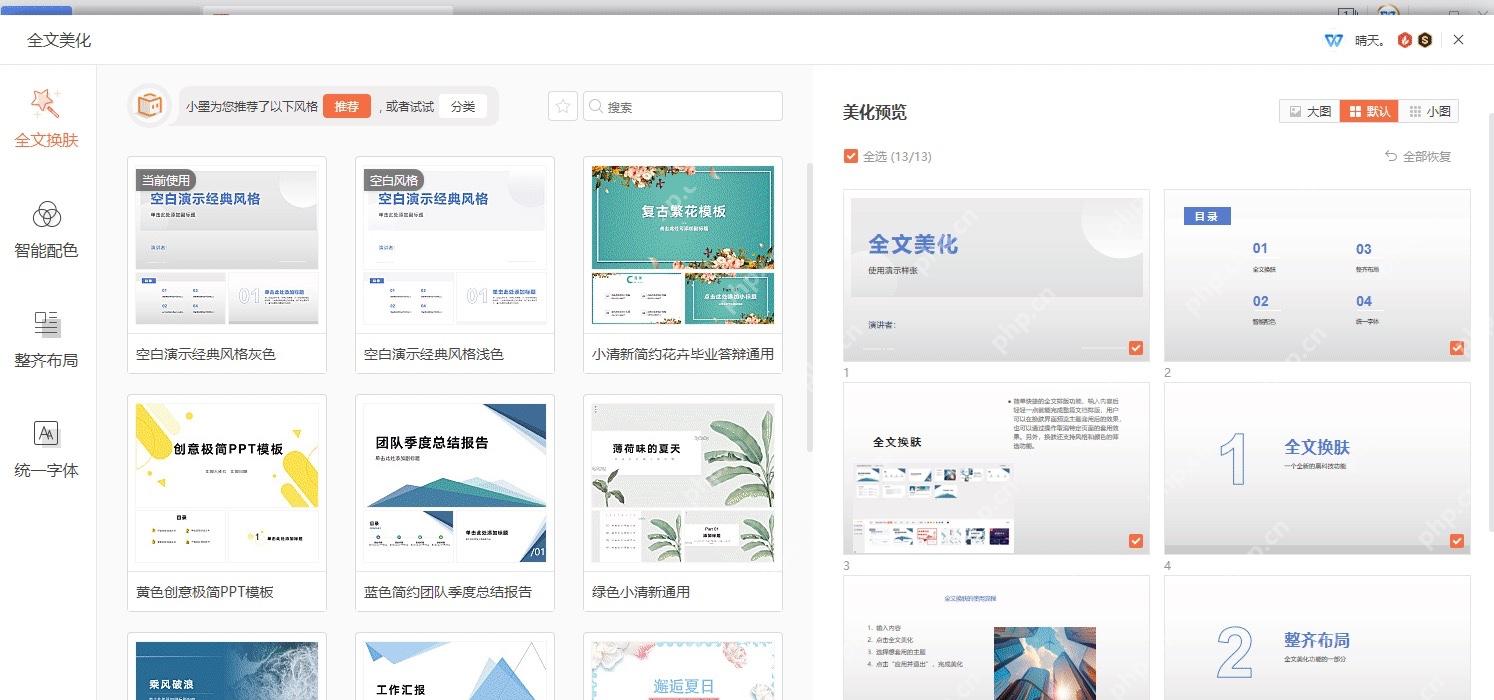Uncheck slide 4 preview checkbox
The height and width of the screenshot is (700, 1494).
click(1457, 541)
